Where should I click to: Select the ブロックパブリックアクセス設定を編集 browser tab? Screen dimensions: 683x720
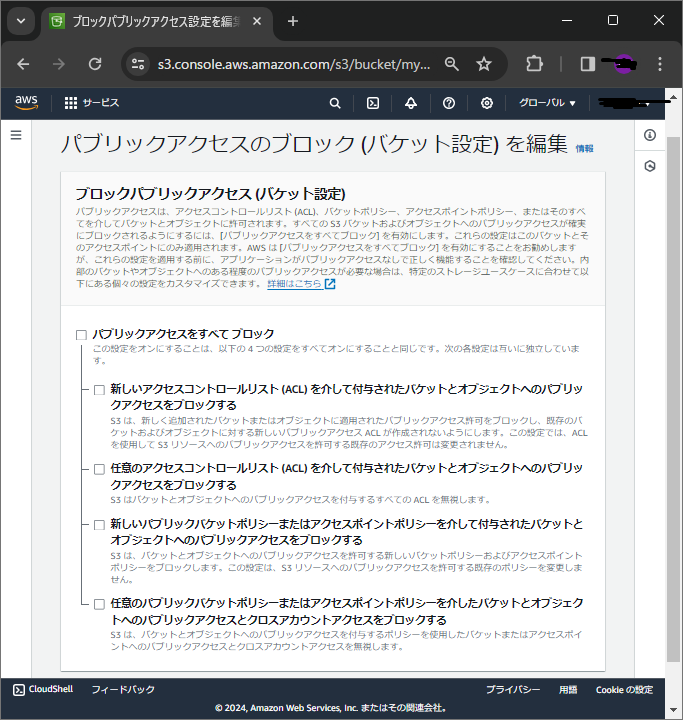(157, 22)
